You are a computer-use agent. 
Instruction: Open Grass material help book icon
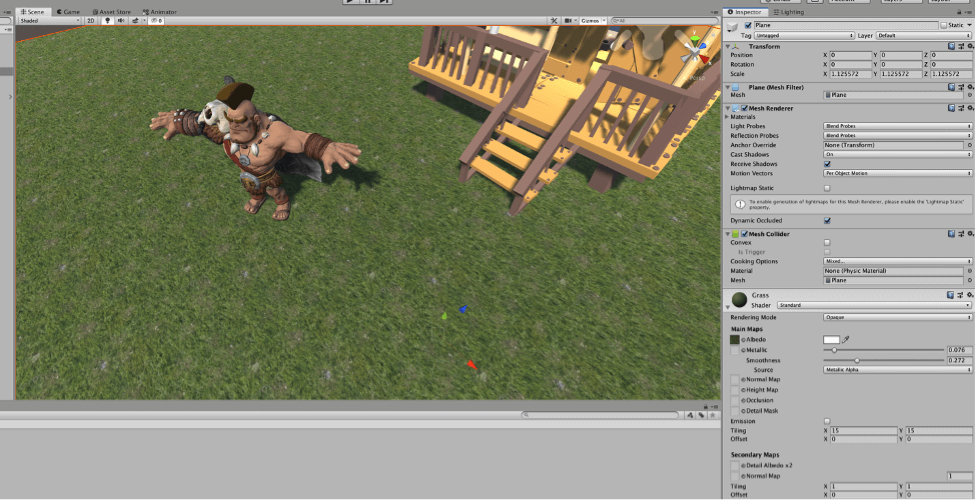click(x=951, y=295)
